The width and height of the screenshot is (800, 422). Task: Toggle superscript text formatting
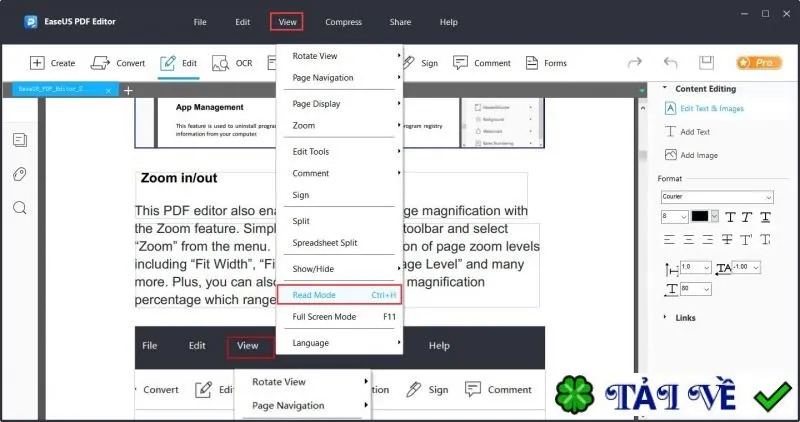[746, 239]
